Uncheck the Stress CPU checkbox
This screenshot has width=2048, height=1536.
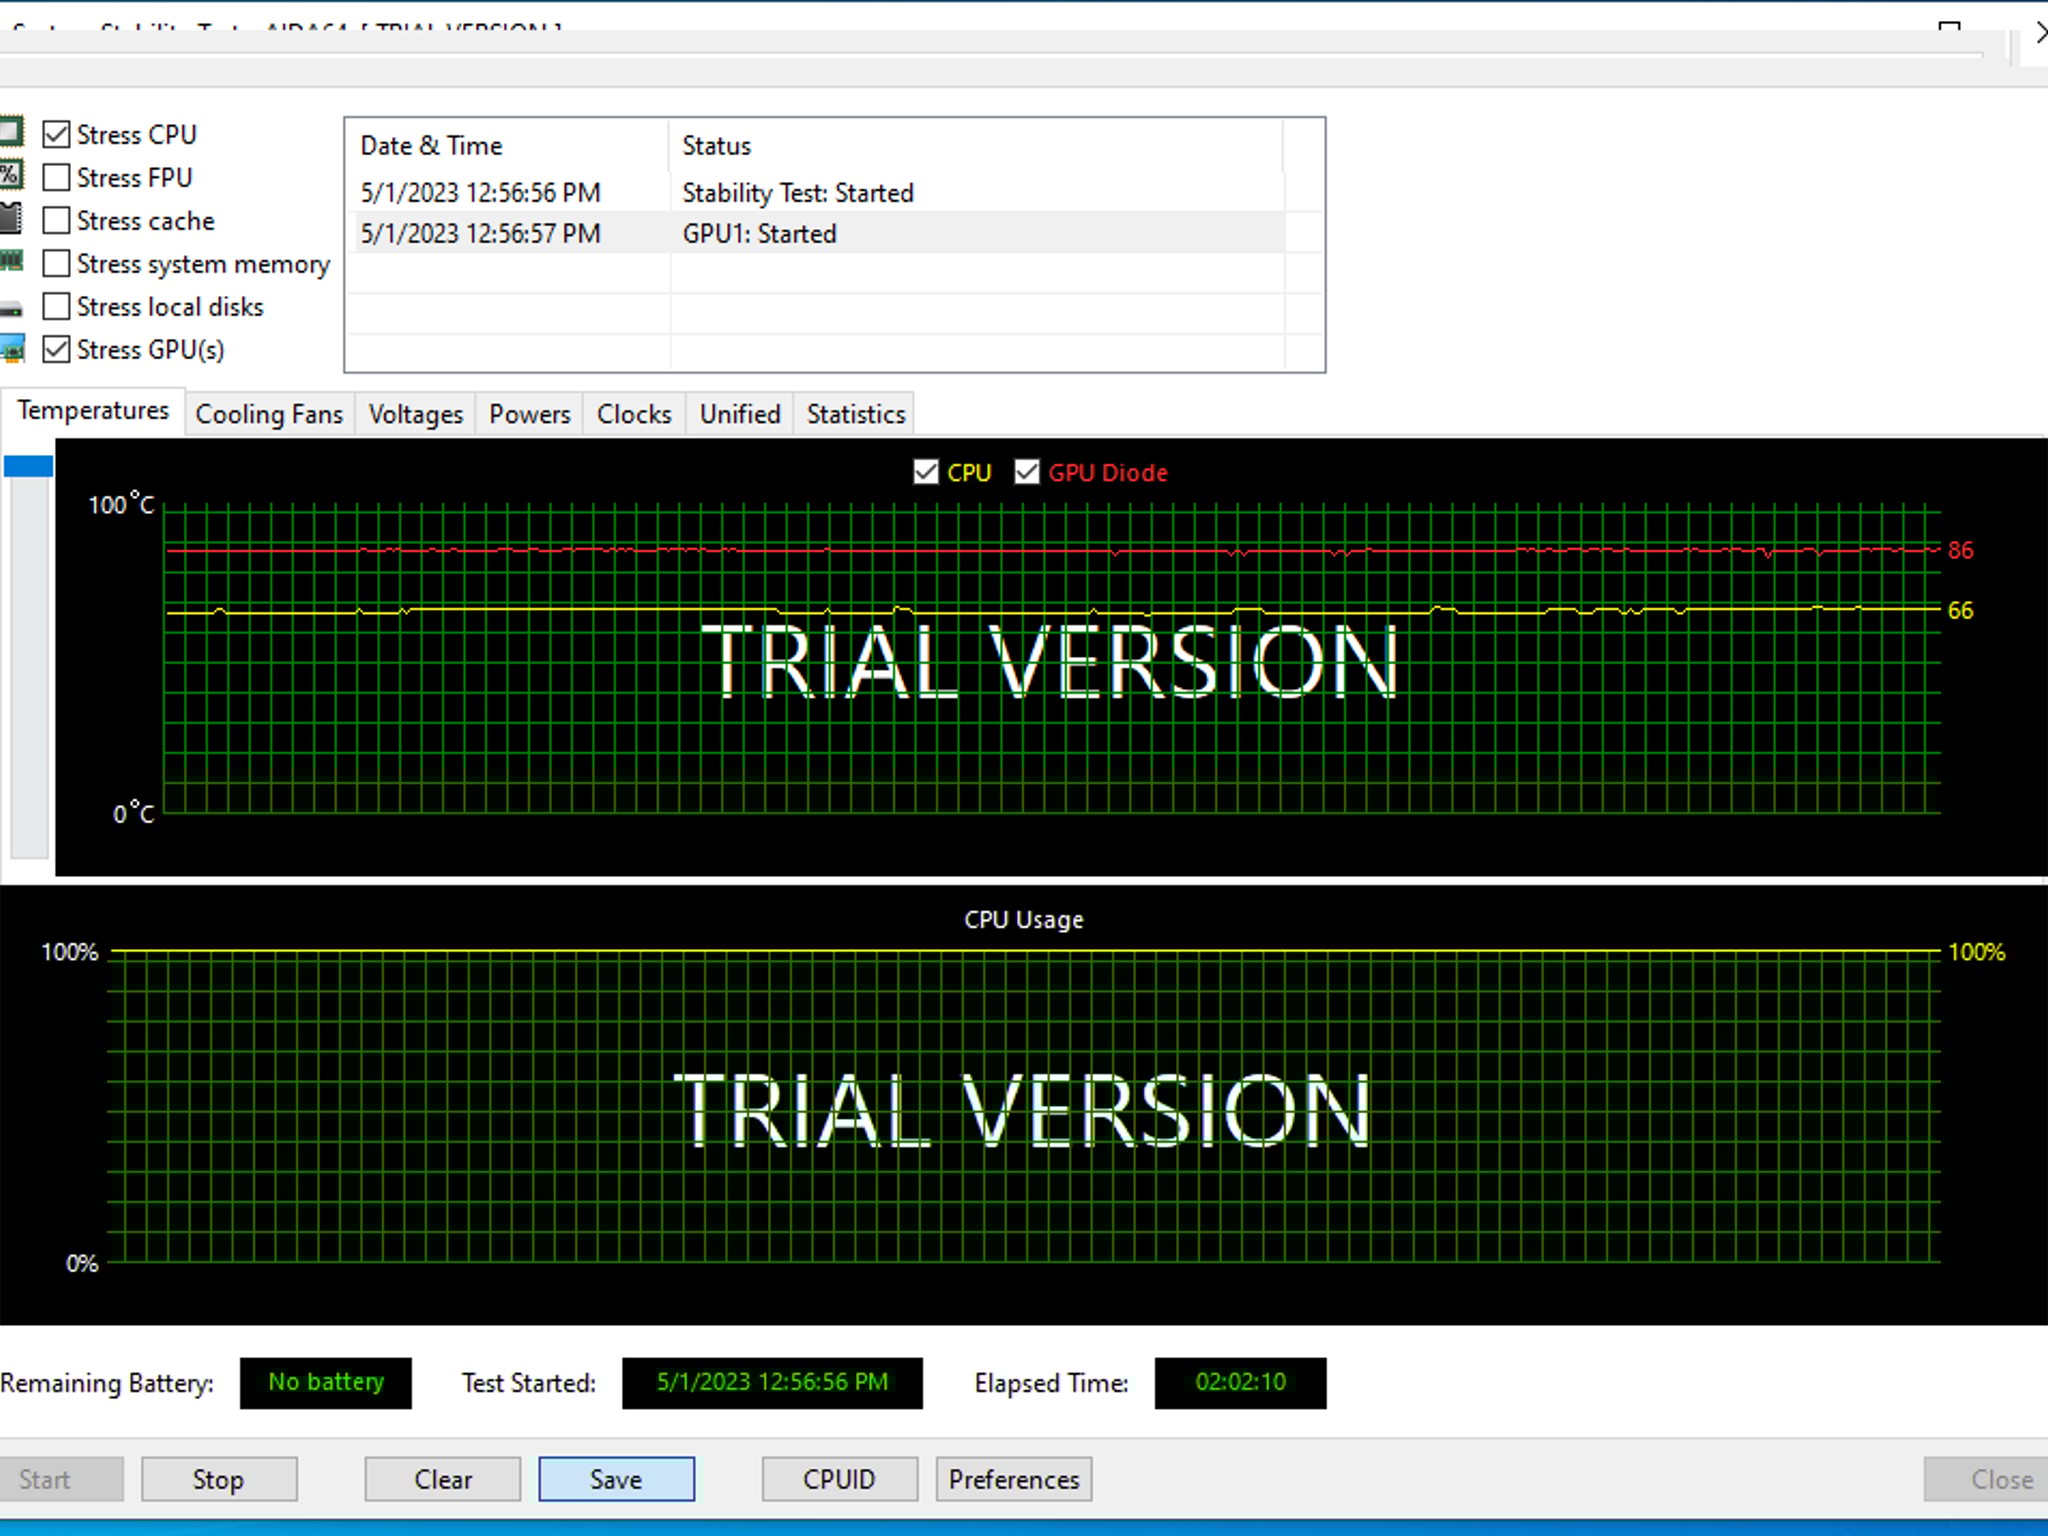click(57, 134)
